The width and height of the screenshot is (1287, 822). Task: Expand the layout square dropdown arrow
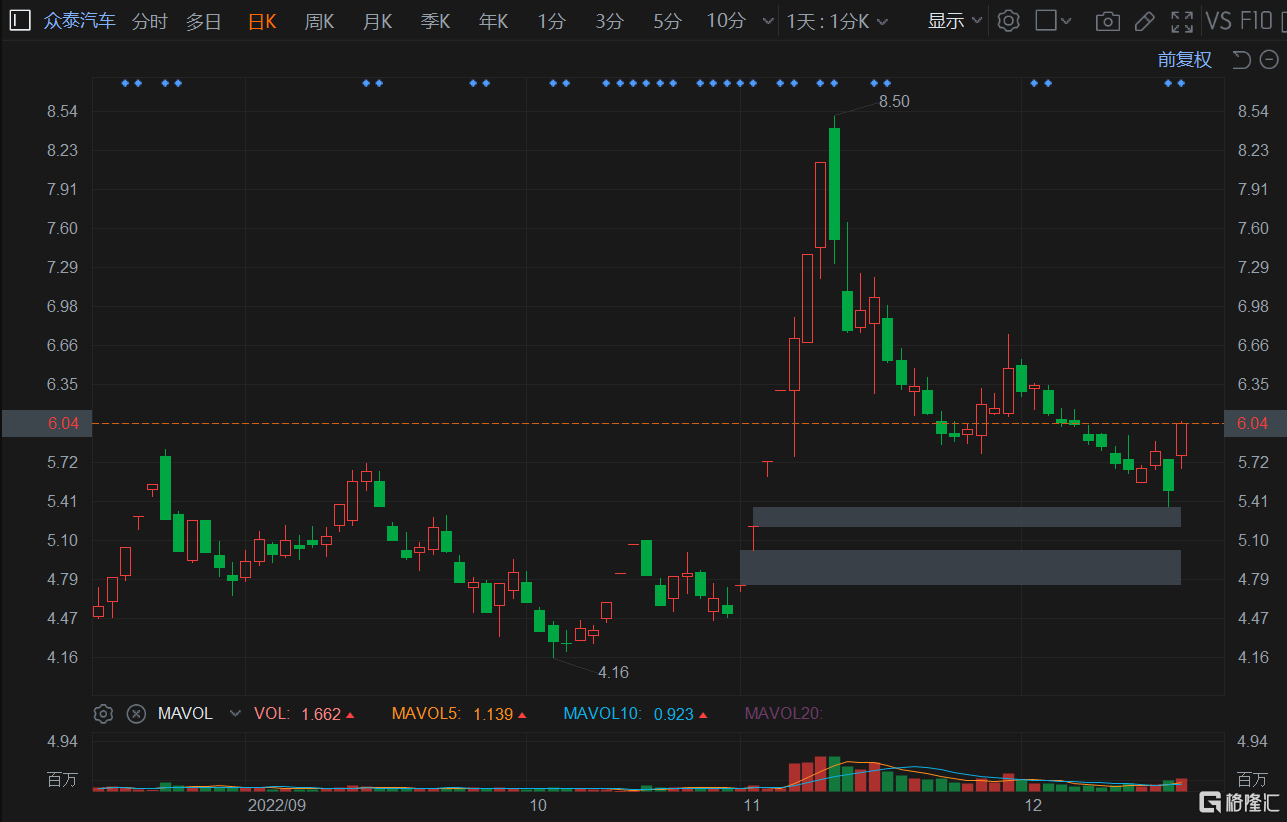(x=1067, y=21)
